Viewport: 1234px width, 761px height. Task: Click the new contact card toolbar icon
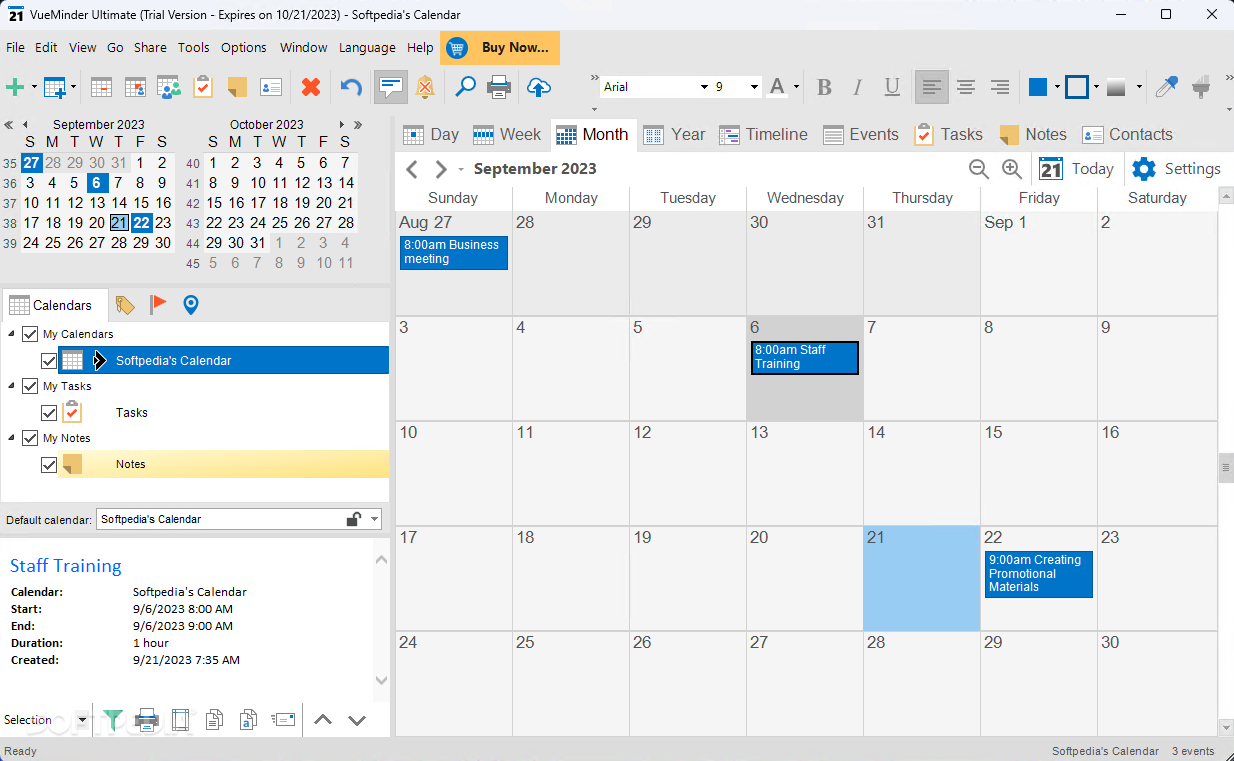pyautogui.click(x=271, y=87)
